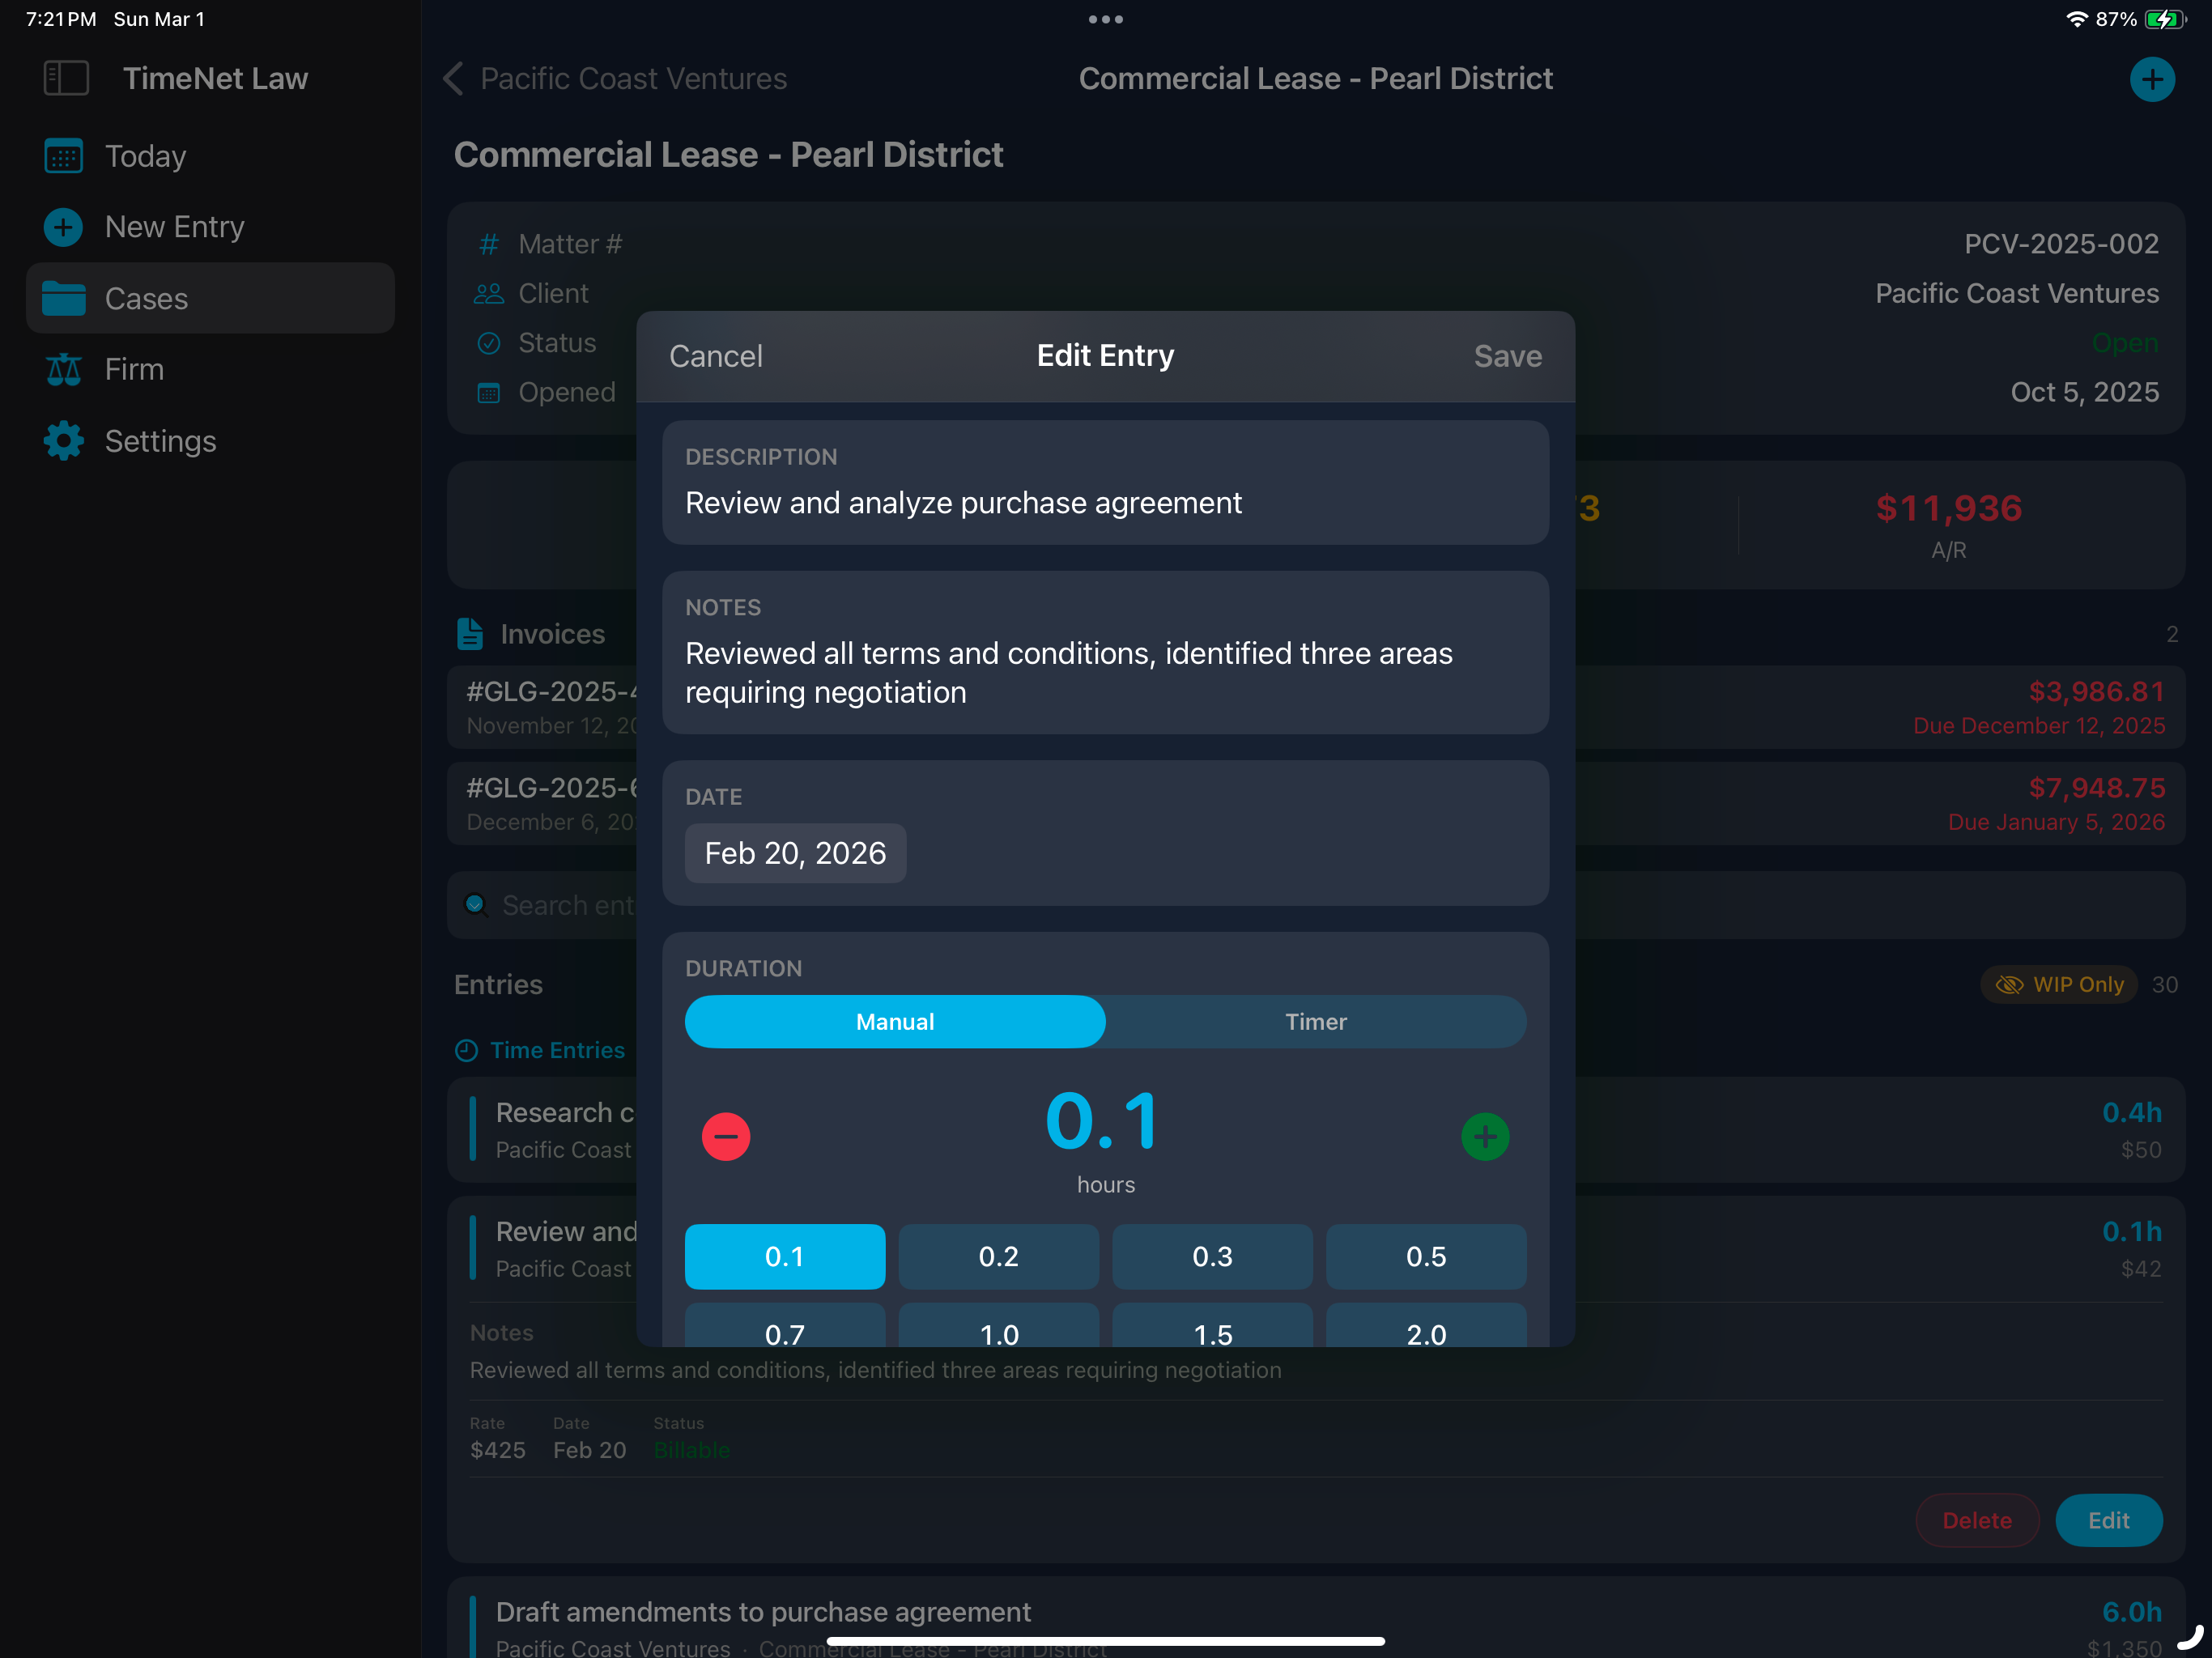Image resolution: width=2212 pixels, height=1658 pixels.
Task: Cancel the Edit Entry dialog
Action: click(x=716, y=356)
